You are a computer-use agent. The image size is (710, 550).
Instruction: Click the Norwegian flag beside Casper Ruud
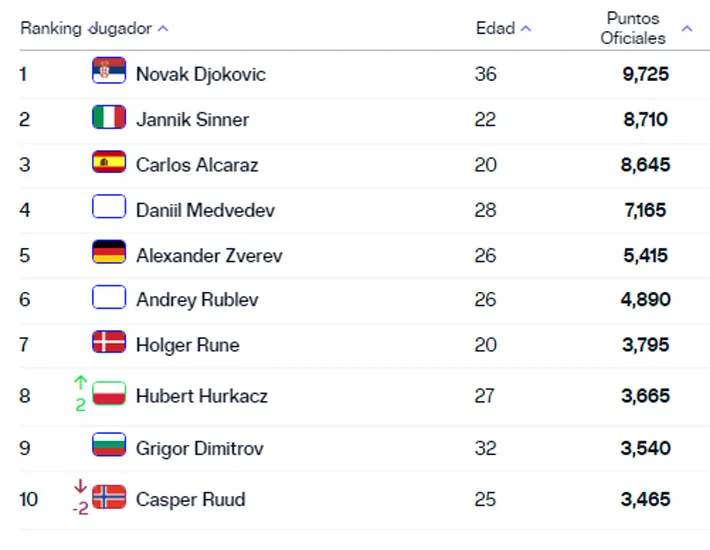[109, 497]
